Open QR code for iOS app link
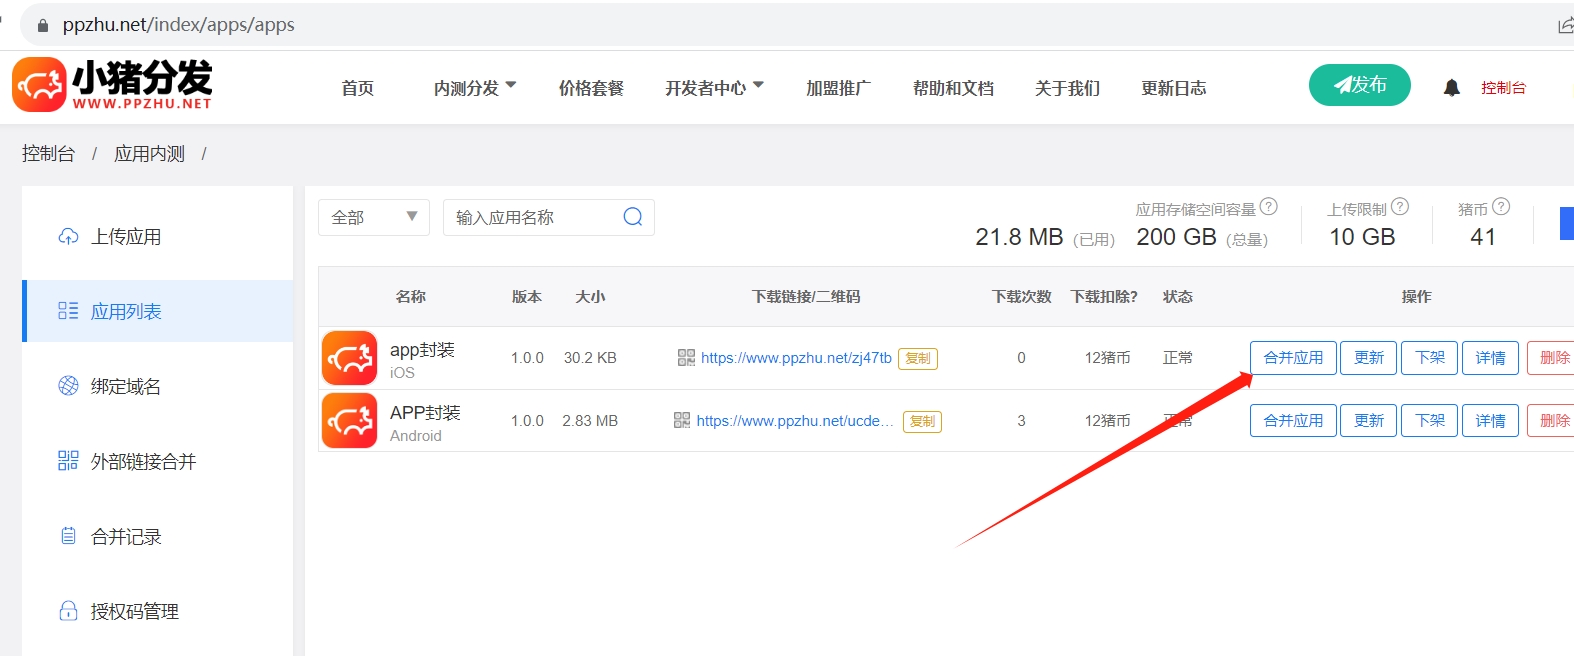The image size is (1574, 656). (x=686, y=358)
